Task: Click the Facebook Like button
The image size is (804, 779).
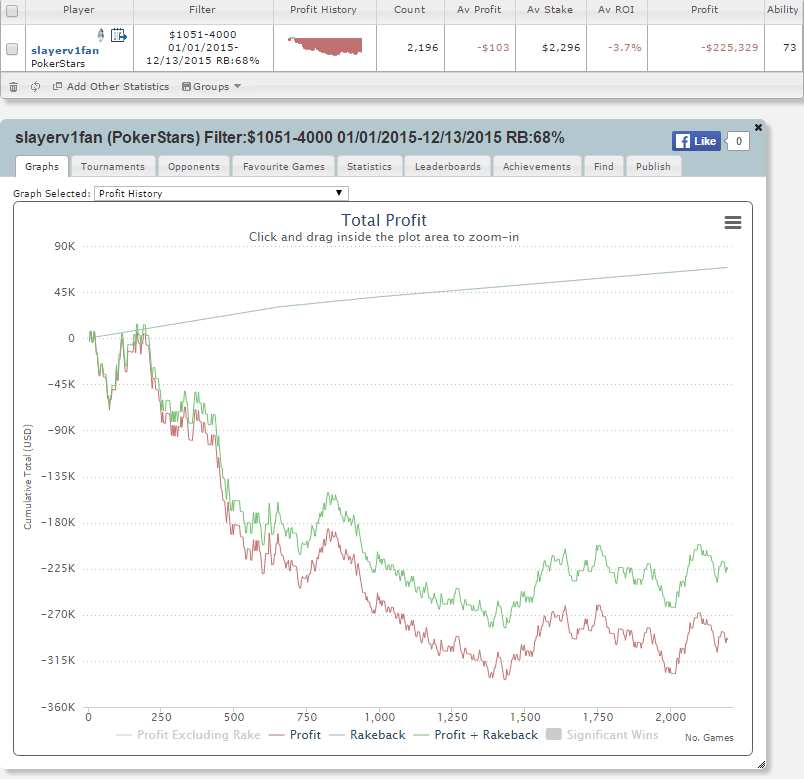Action: [696, 141]
